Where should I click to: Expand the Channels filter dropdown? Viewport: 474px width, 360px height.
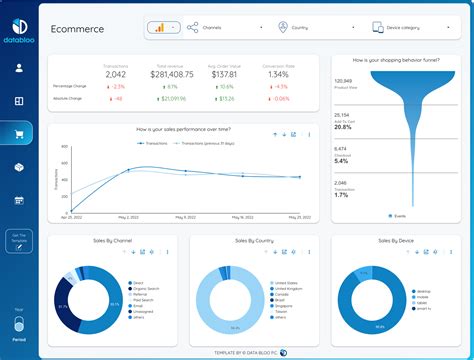[261, 27]
